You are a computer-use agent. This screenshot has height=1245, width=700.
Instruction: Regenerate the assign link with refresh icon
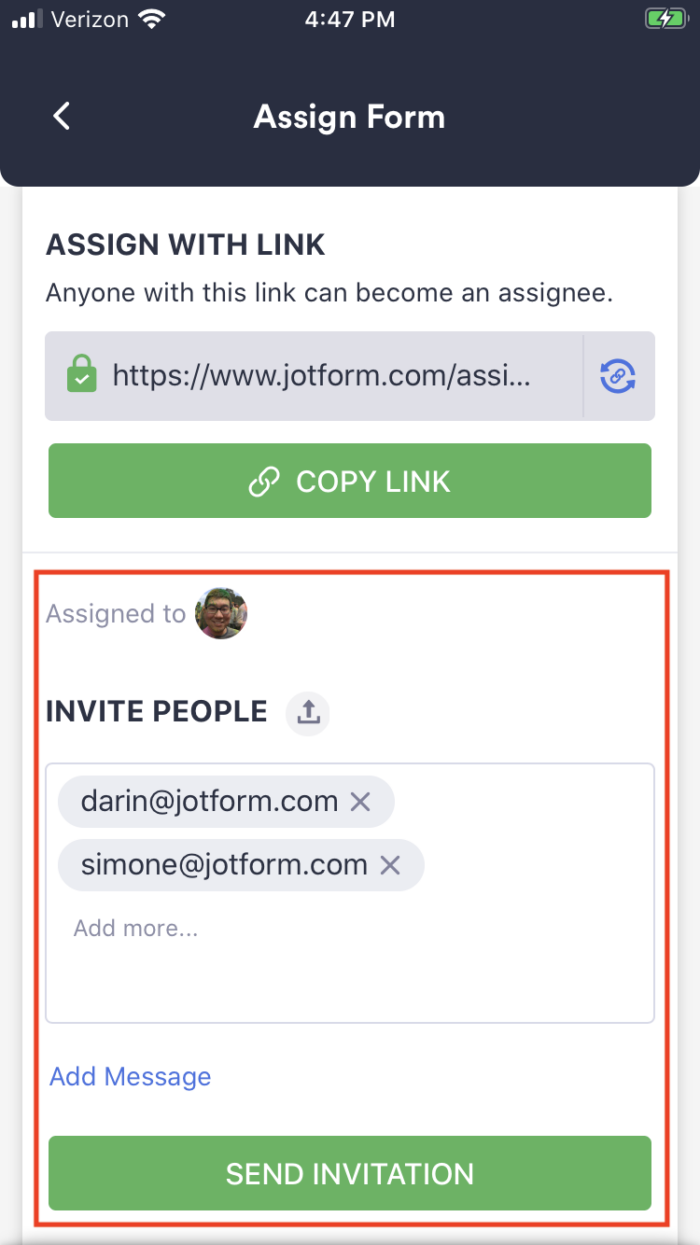click(x=618, y=376)
